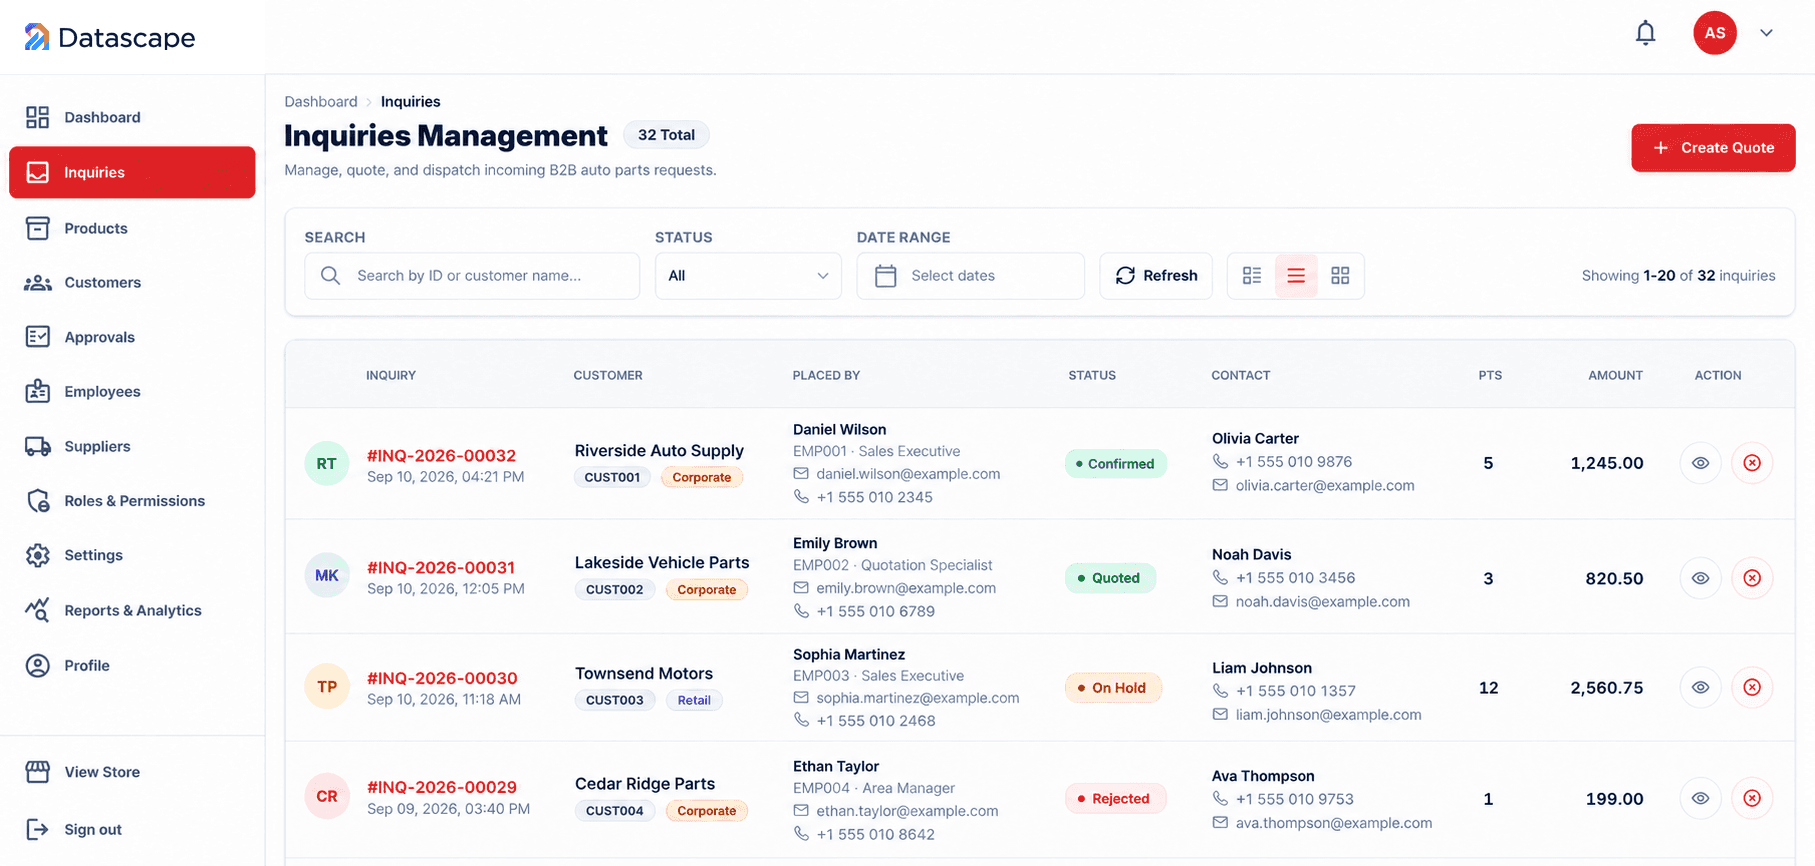
Task: View the Lakeside Vehicle Parts inquiry
Action: (1700, 578)
